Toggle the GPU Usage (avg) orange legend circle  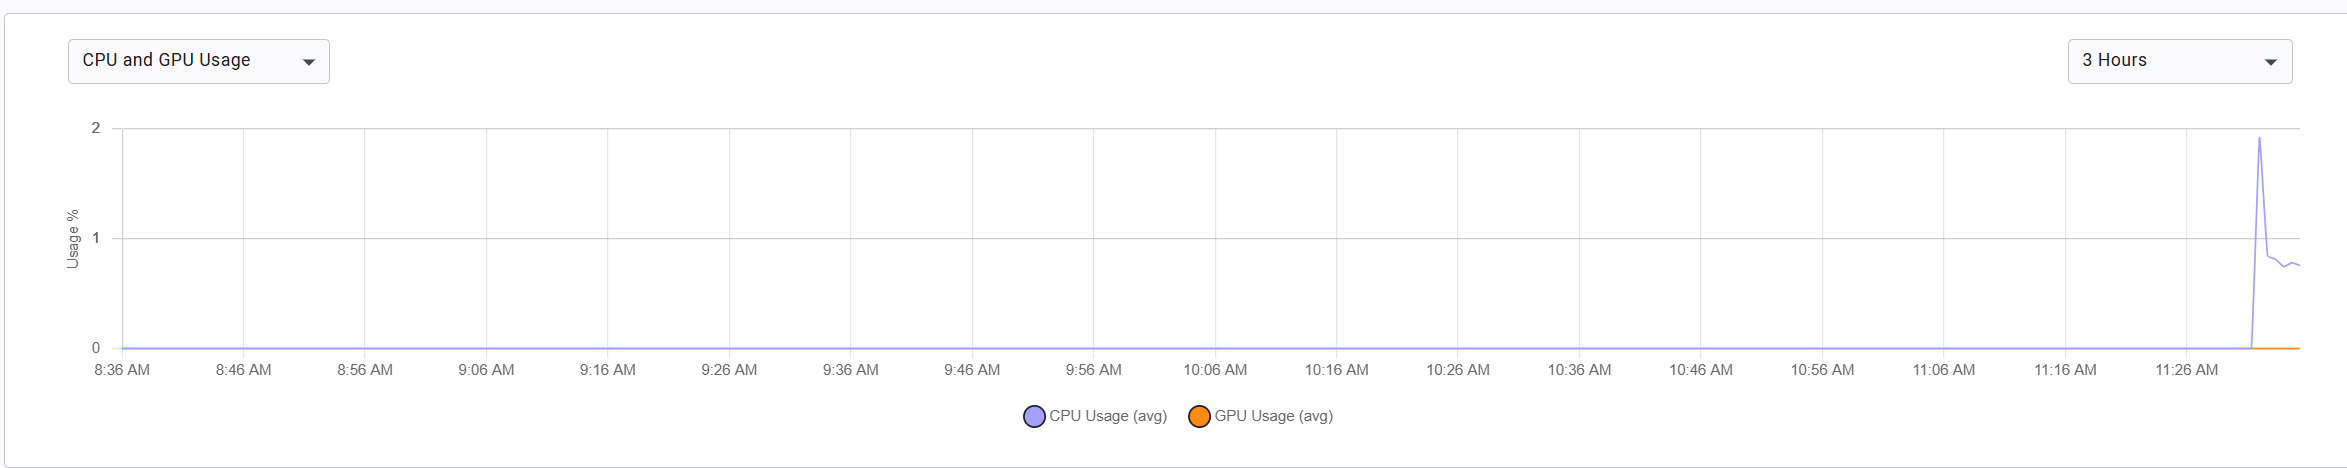pyautogui.click(x=1199, y=416)
